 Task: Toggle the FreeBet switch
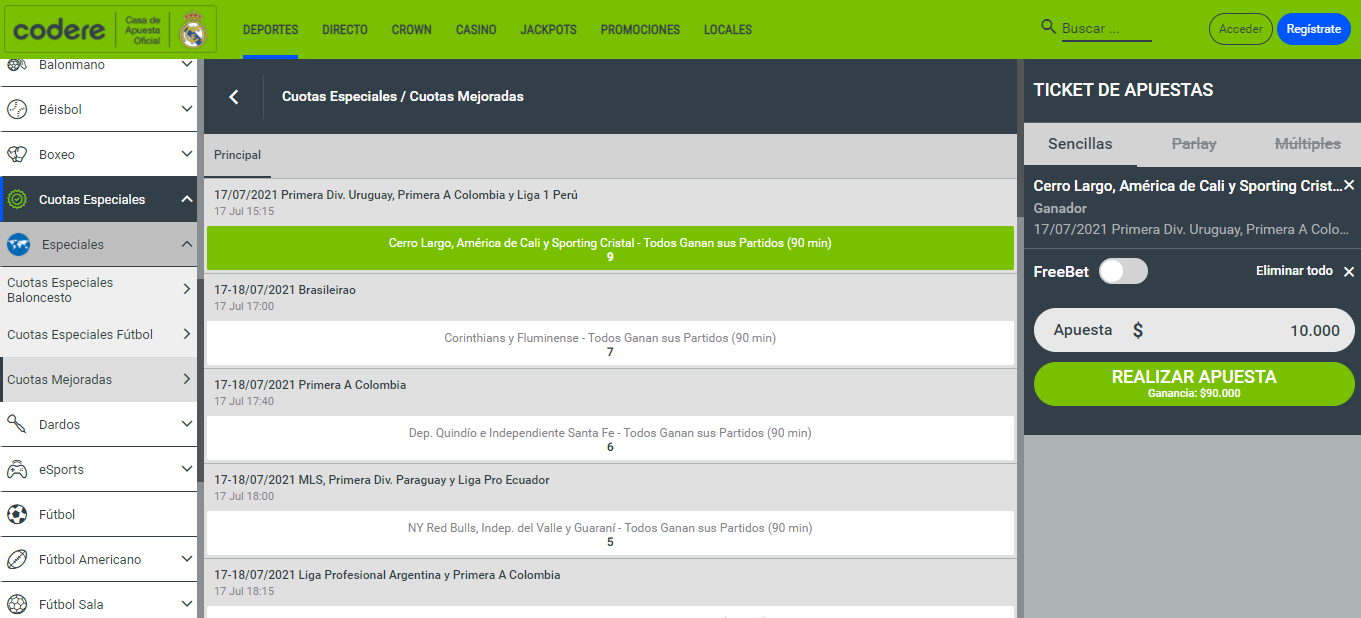(x=1123, y=271)
